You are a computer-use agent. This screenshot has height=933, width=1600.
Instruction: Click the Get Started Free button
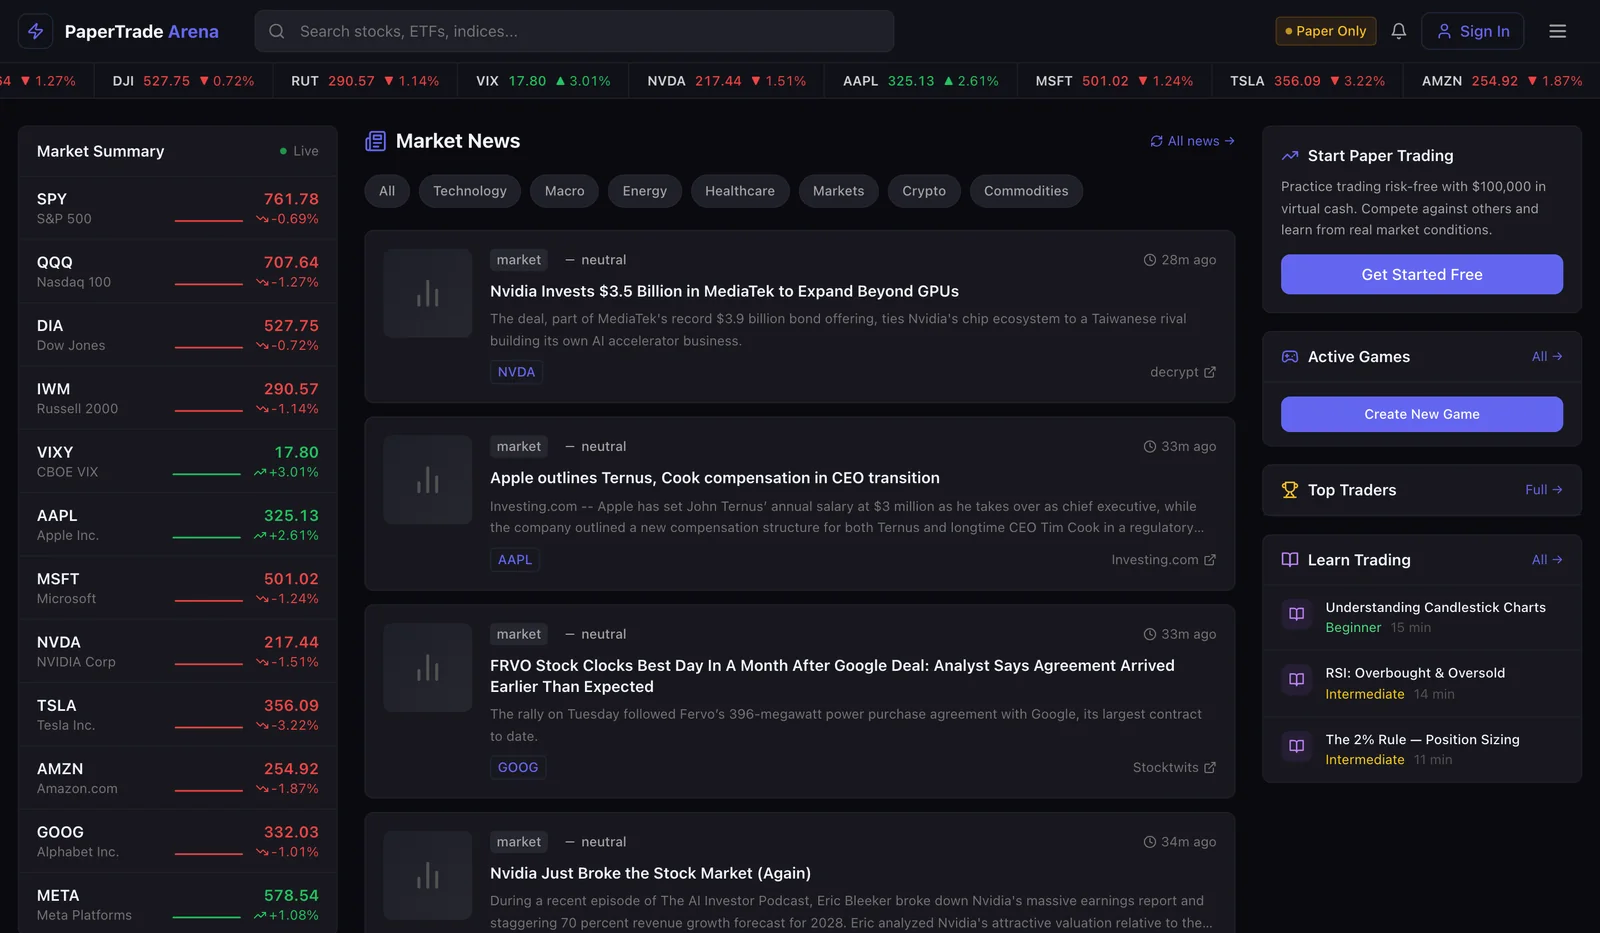coord(1422,274)
